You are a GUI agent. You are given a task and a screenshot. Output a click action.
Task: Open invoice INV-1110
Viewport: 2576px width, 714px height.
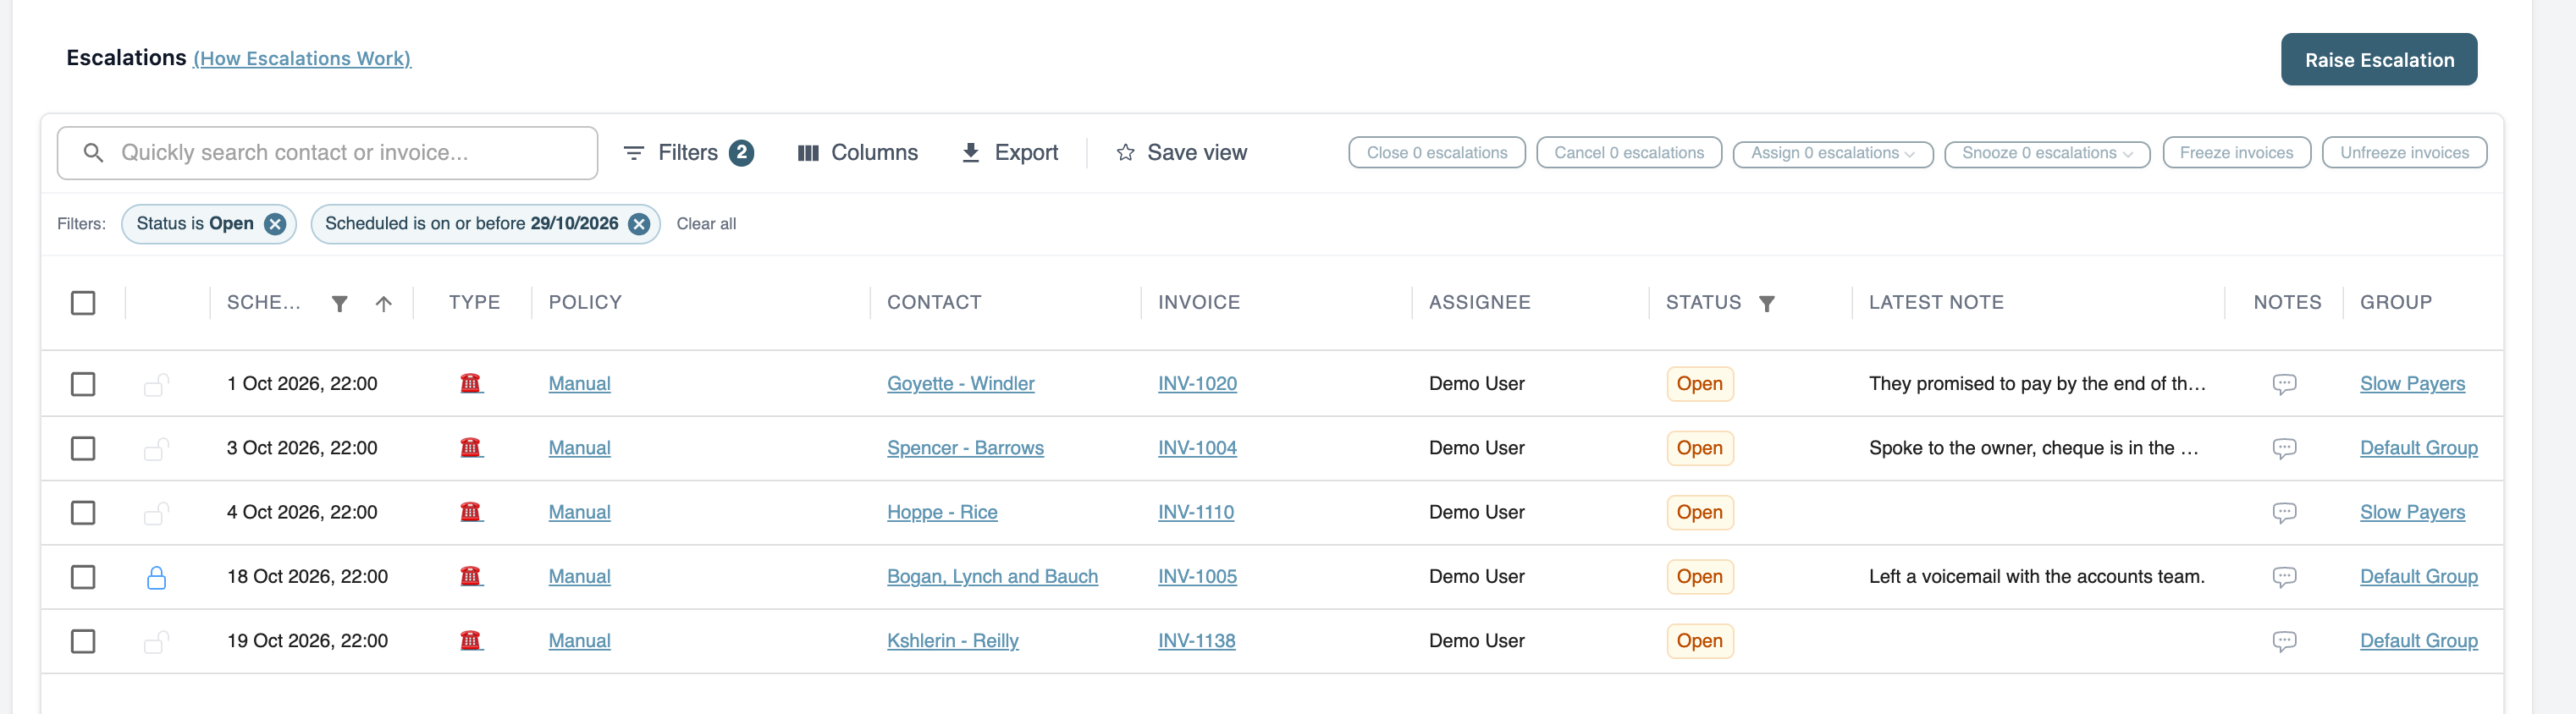tap(1195, 513)
